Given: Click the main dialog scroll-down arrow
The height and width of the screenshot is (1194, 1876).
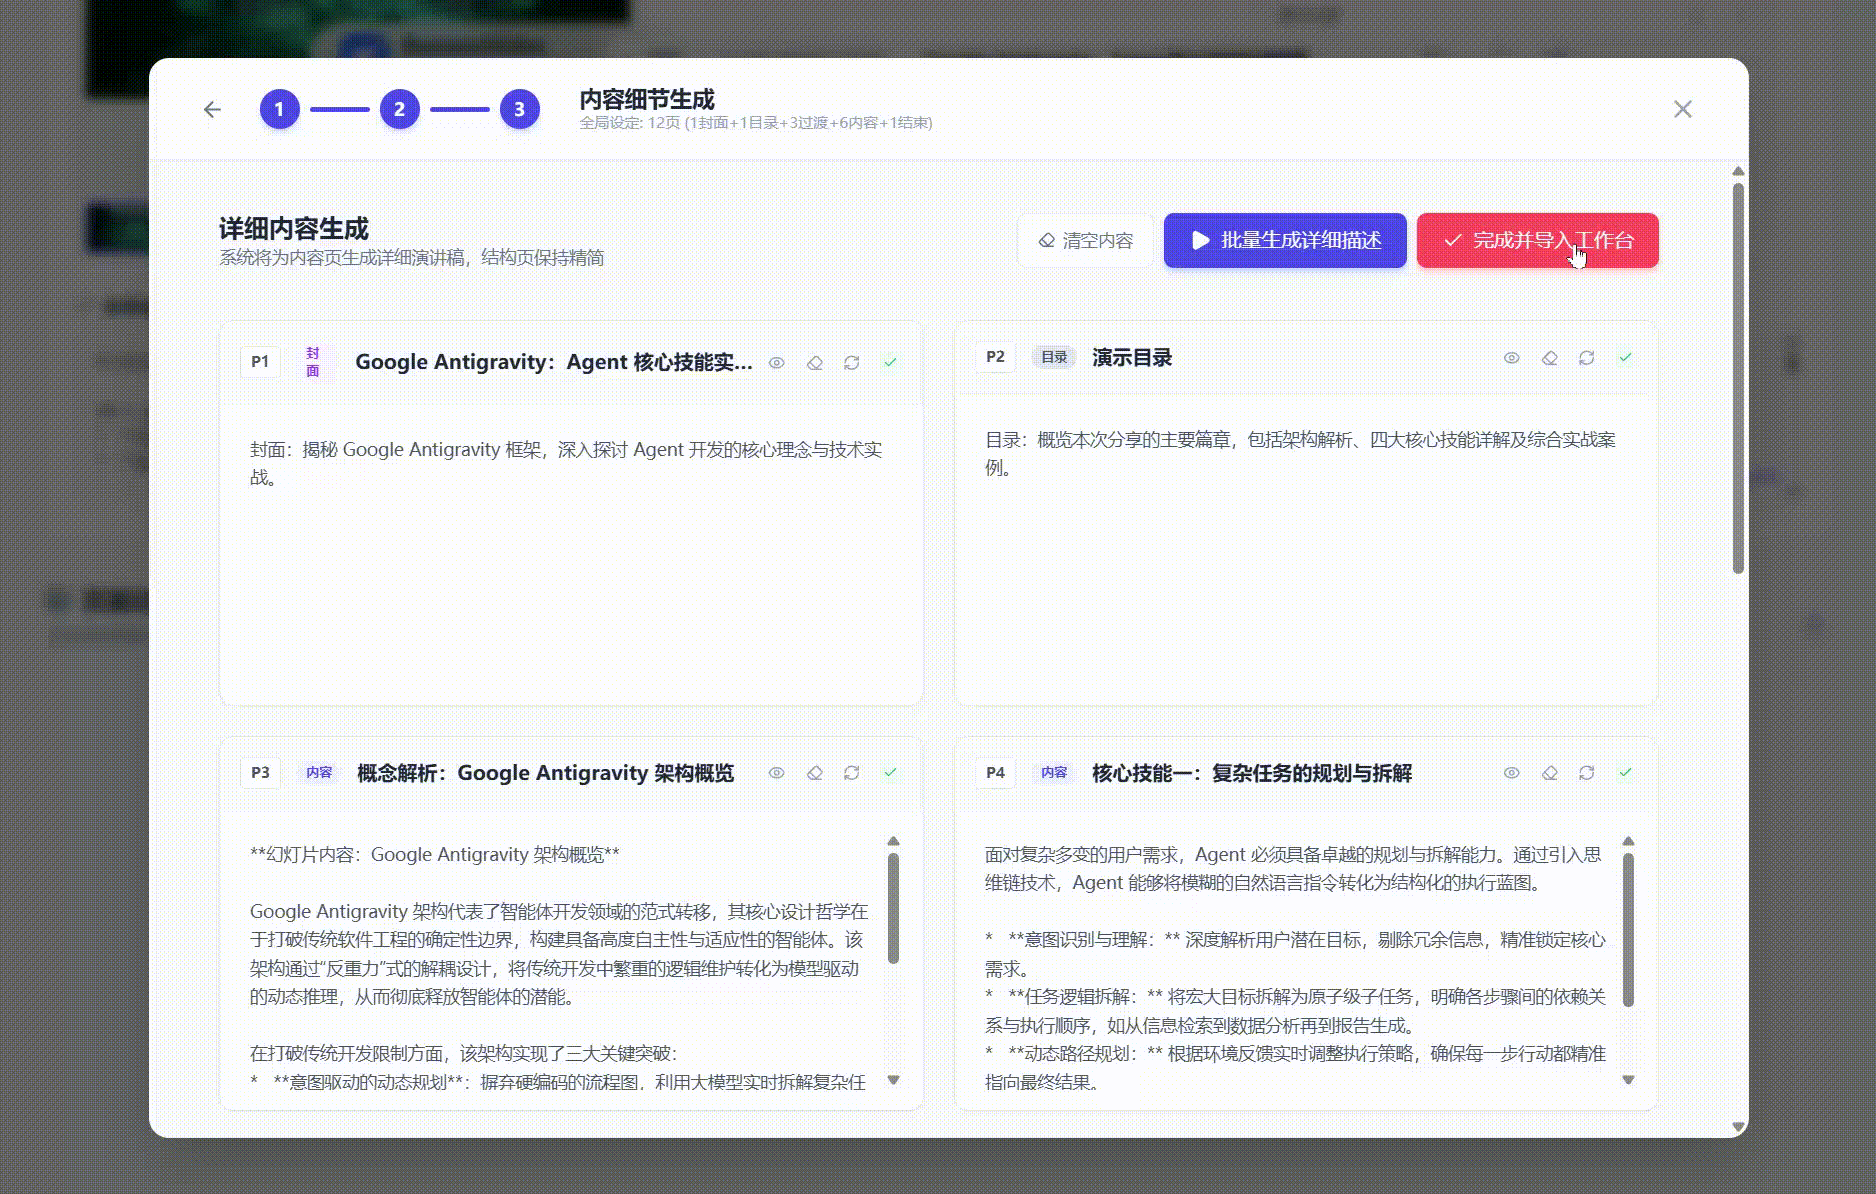Looking at the screenshot, I should [x=1738, y=1127].
